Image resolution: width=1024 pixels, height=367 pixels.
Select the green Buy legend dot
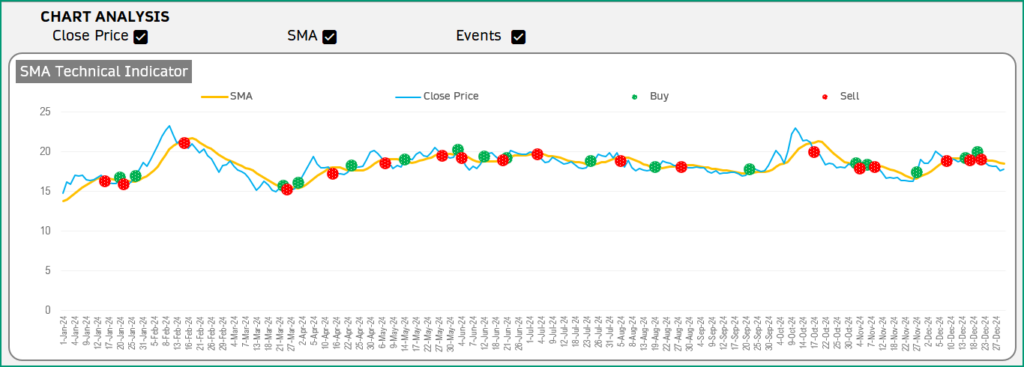point(634,97)
